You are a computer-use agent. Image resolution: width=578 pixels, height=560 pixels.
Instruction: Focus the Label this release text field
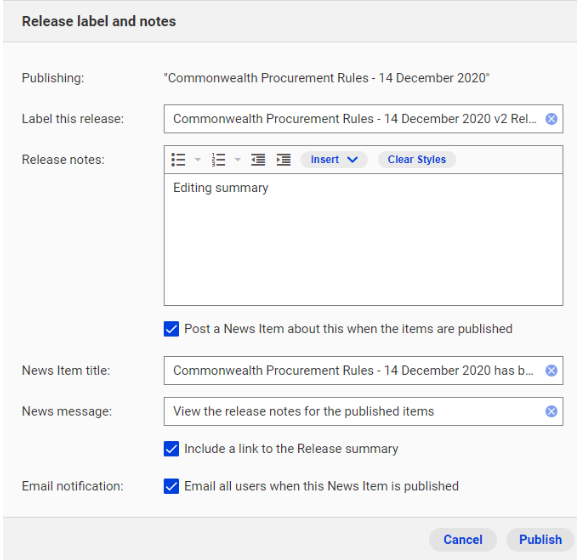(354, 119)
